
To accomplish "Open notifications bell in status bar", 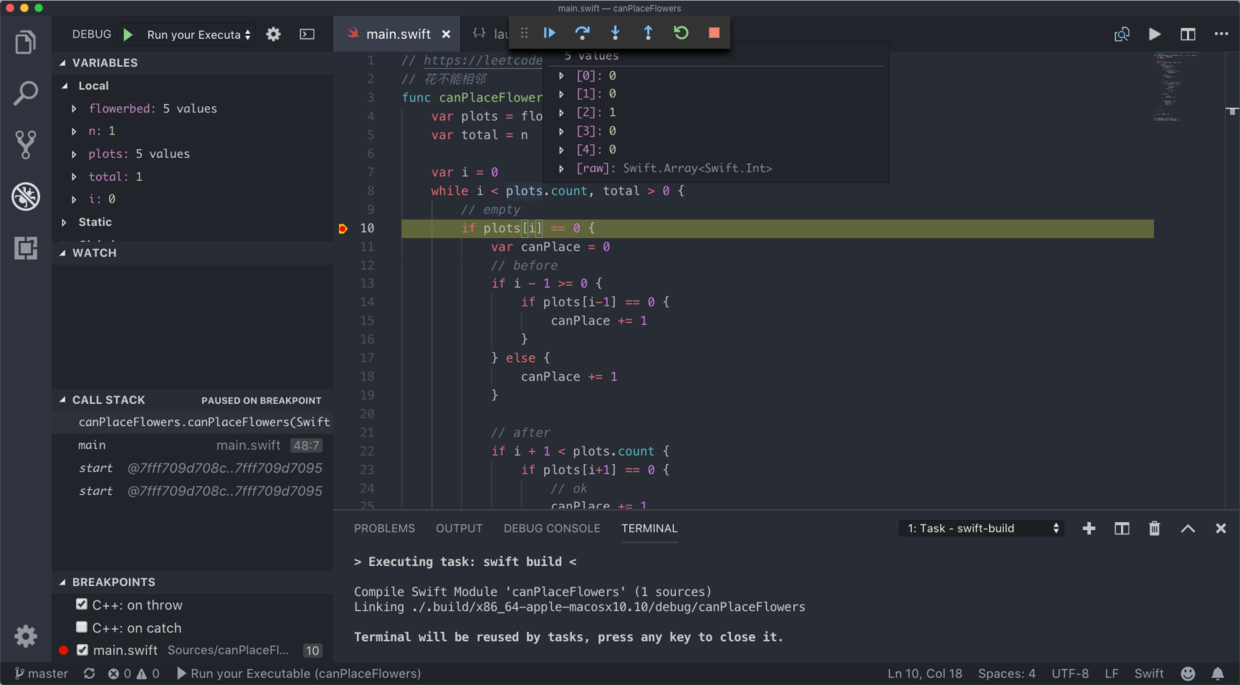I will tap(1218, 674).
